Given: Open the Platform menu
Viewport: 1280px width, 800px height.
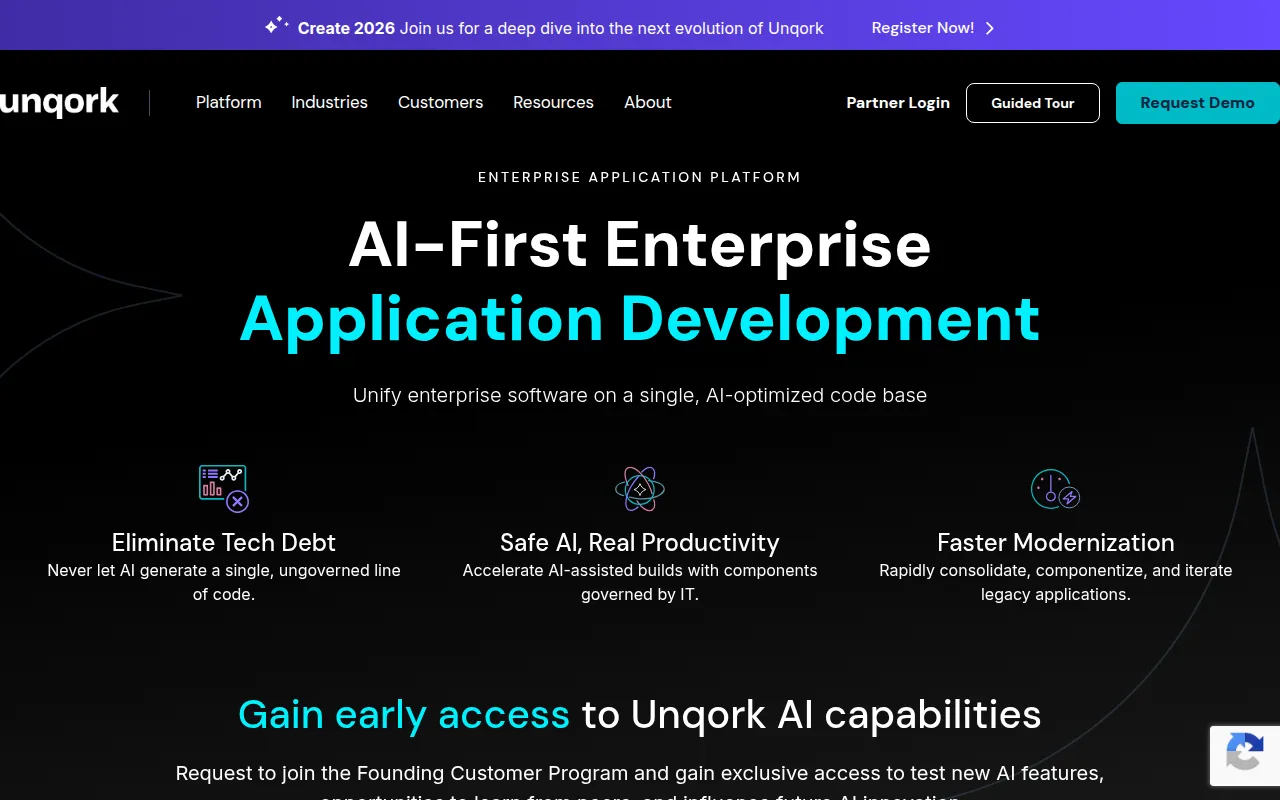Looking at the screenshot, I should click(x=229, y=102).
